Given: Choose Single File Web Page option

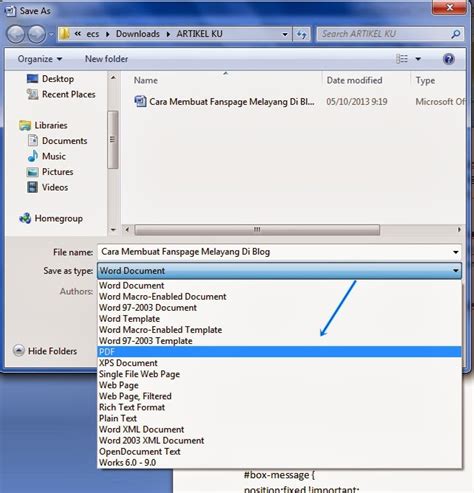Looking at the screenshot, I should (x=279, y=374).
